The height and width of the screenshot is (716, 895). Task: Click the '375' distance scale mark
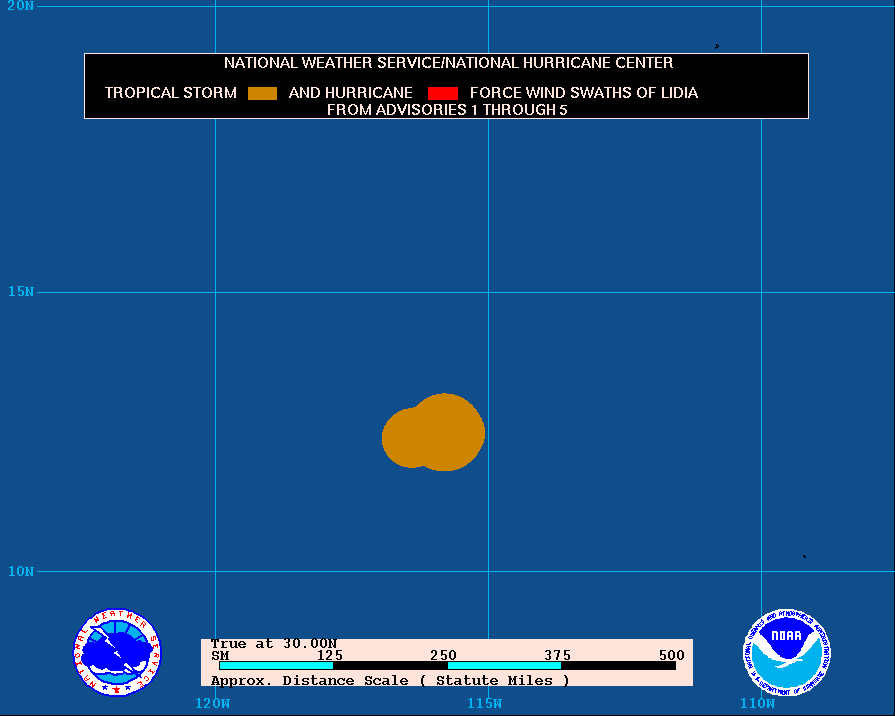pos(558,655)
